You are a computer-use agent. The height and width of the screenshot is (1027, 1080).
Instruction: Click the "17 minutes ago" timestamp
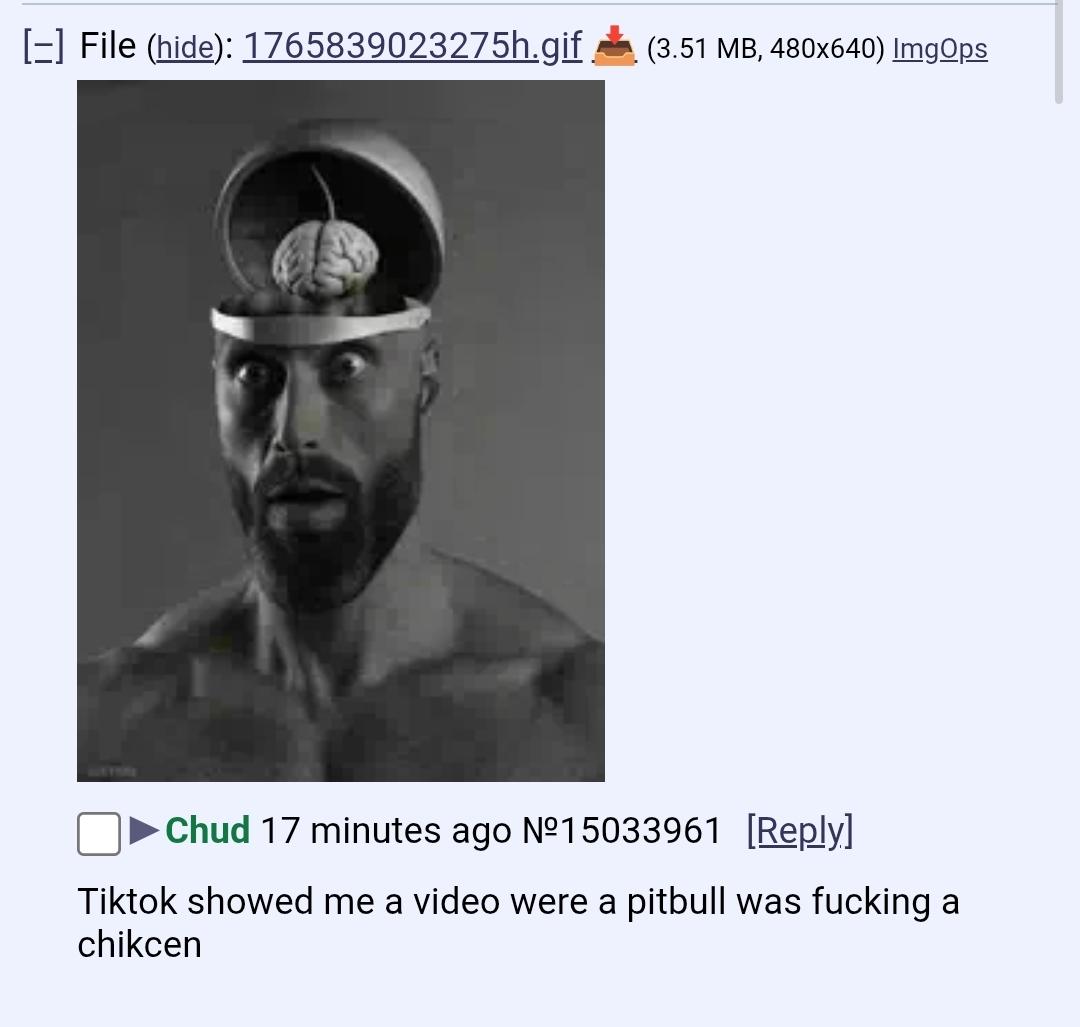click(386, 831)
